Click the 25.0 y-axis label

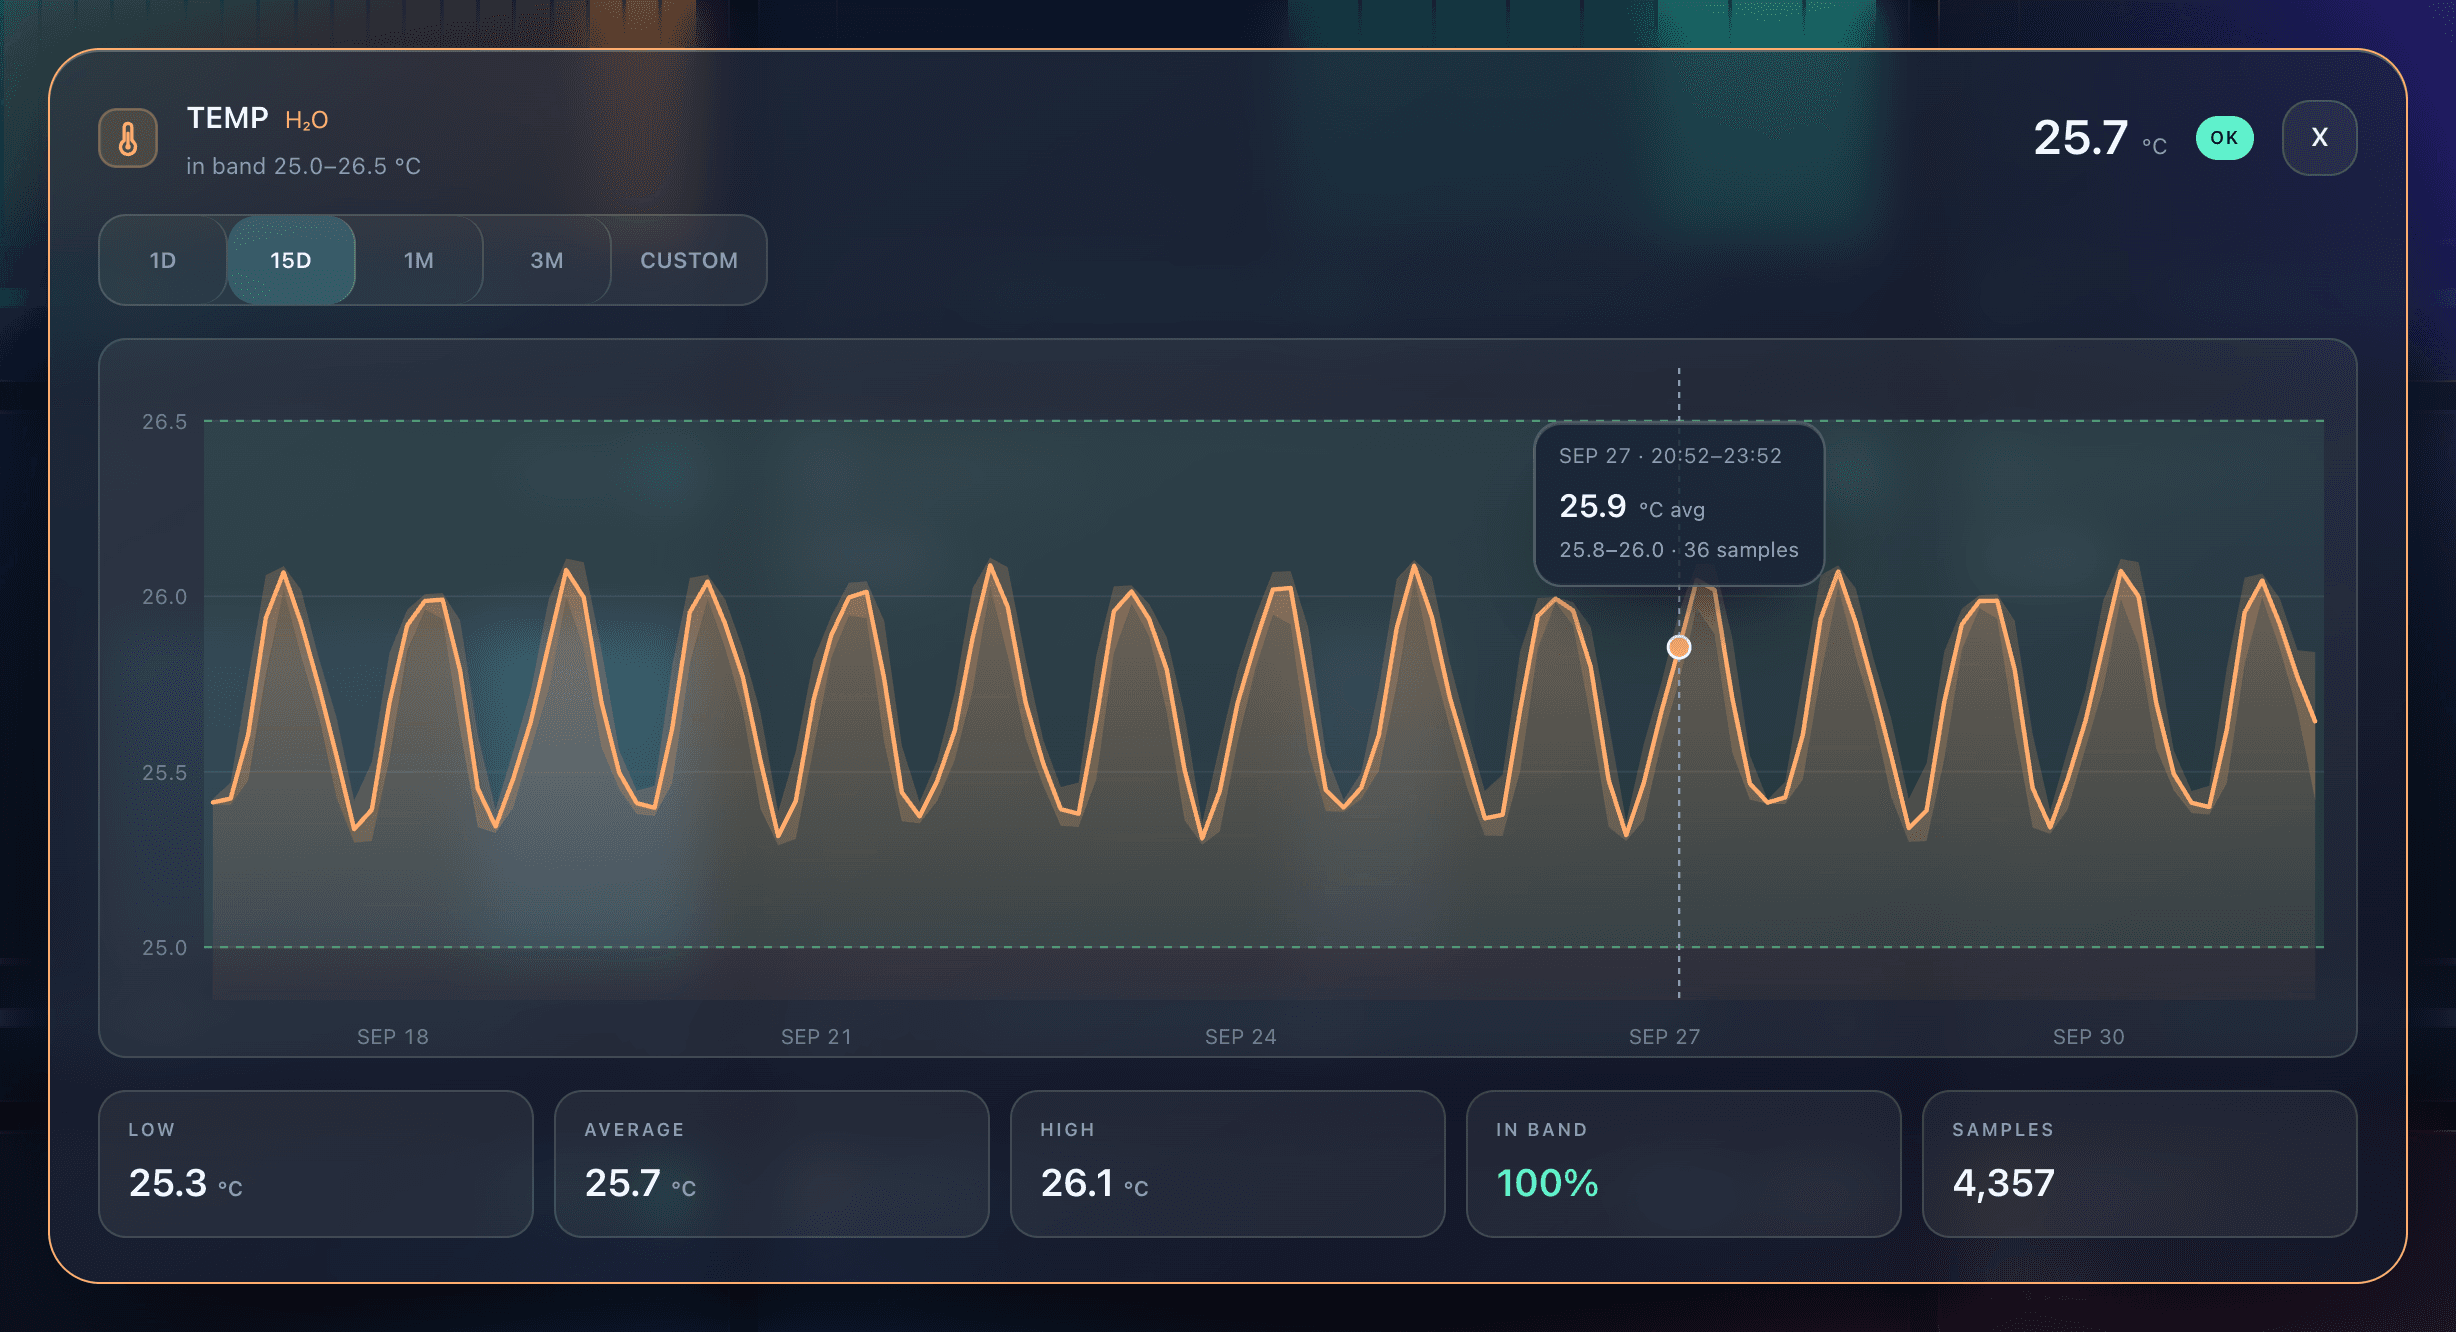[165, 948]
